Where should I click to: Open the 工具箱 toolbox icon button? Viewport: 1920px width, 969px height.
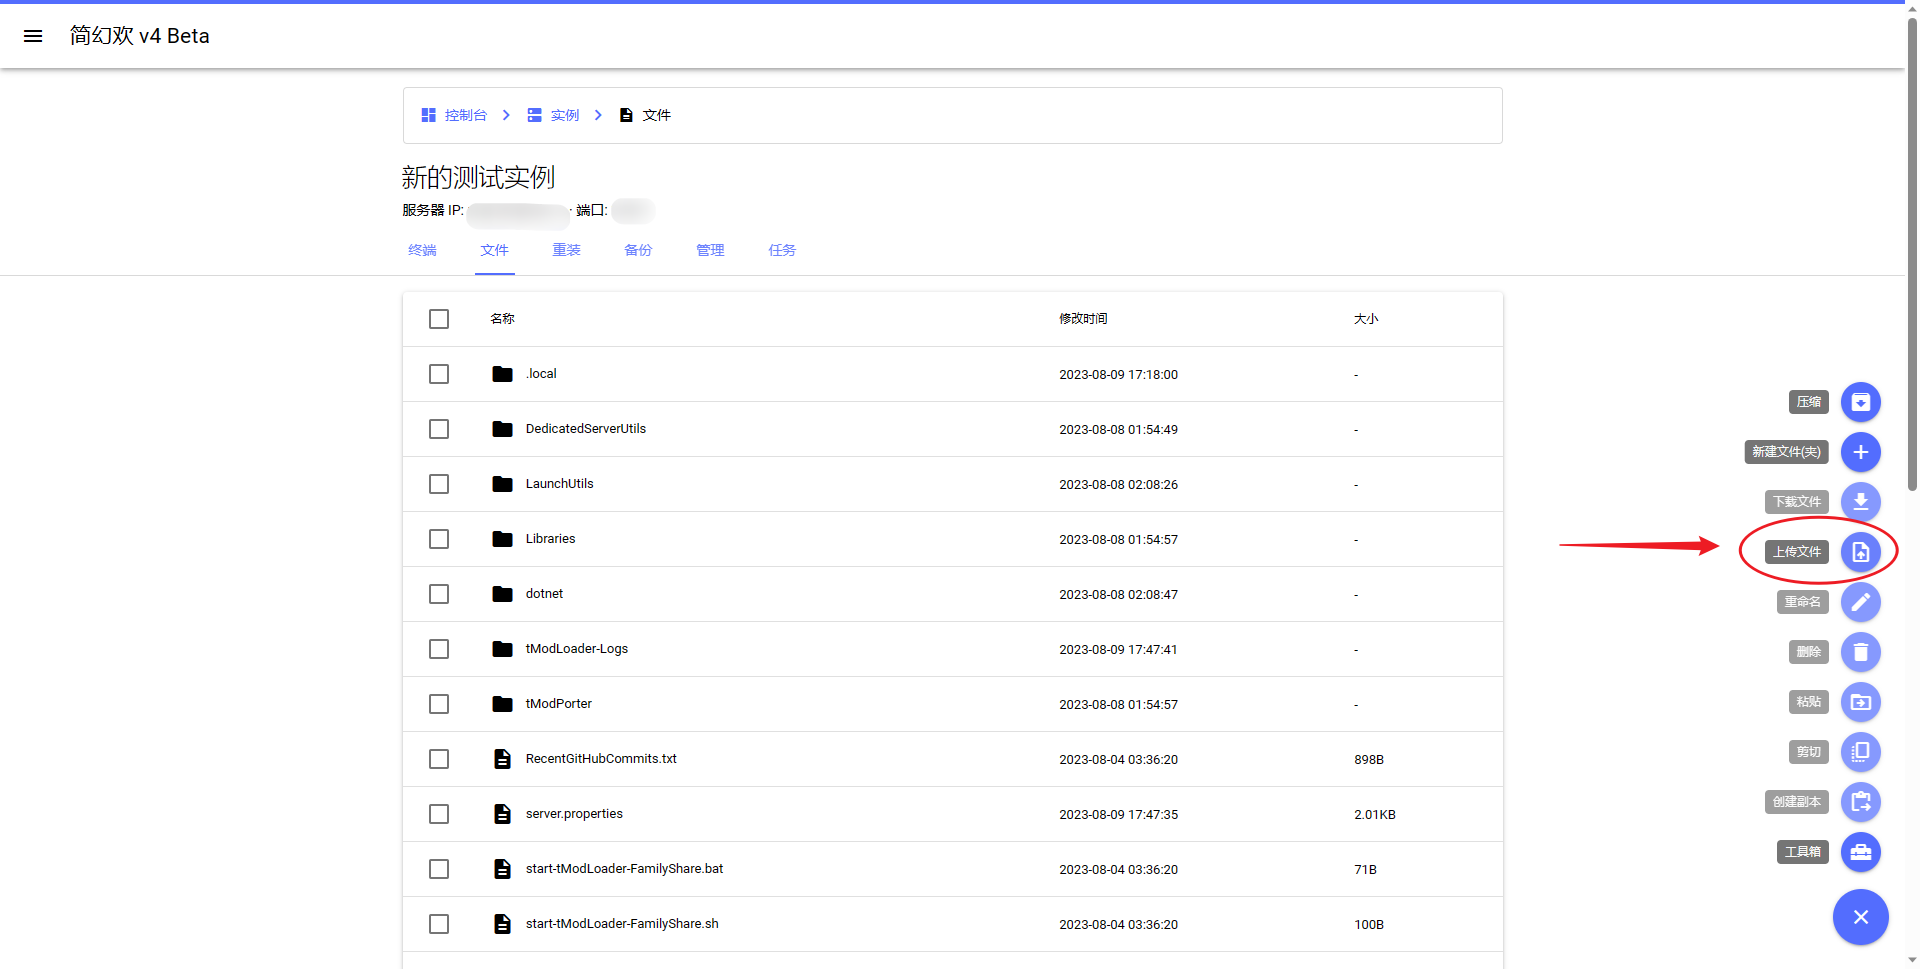tap(1860, 852)
